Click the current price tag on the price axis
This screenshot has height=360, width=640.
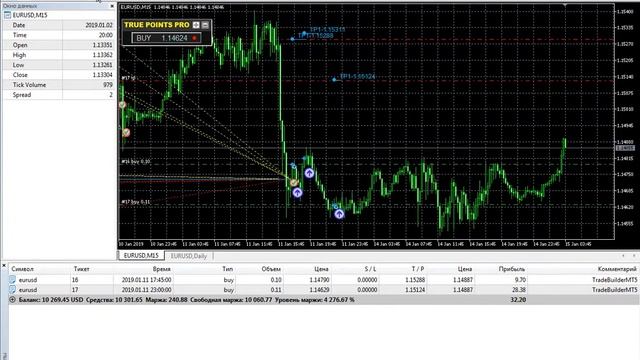[625, 148]
